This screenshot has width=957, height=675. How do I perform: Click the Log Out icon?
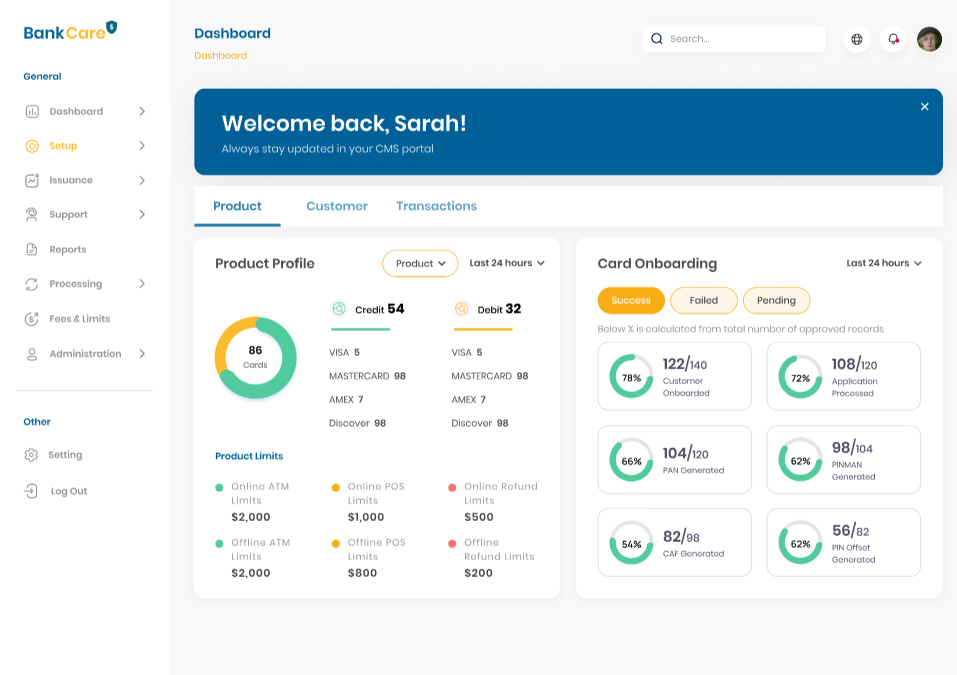tap(32, 491)
